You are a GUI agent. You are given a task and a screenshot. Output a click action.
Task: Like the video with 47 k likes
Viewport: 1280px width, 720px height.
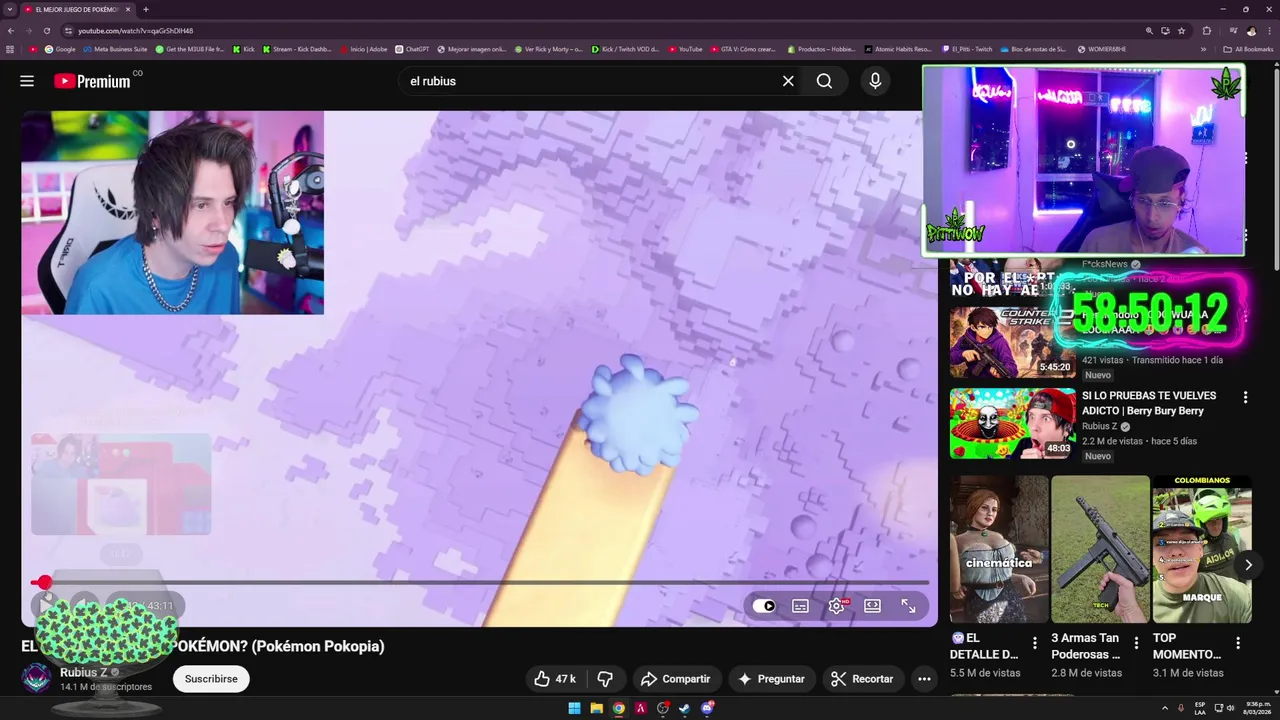[554, 679]
